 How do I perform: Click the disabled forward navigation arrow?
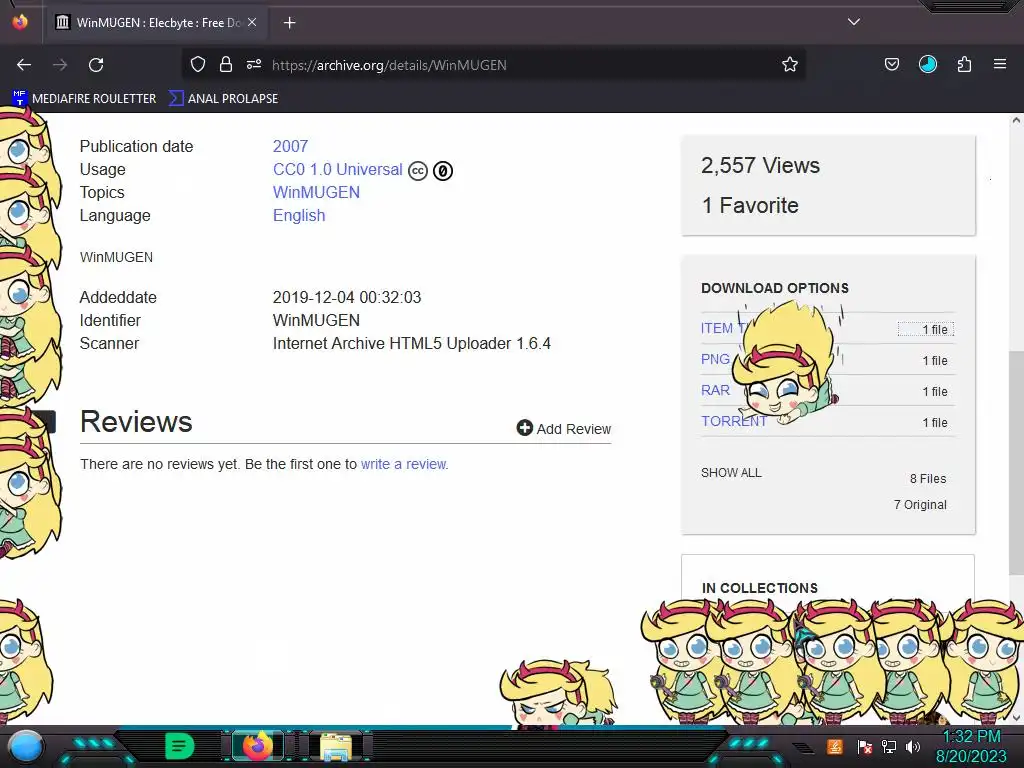(x=60, y=65)
